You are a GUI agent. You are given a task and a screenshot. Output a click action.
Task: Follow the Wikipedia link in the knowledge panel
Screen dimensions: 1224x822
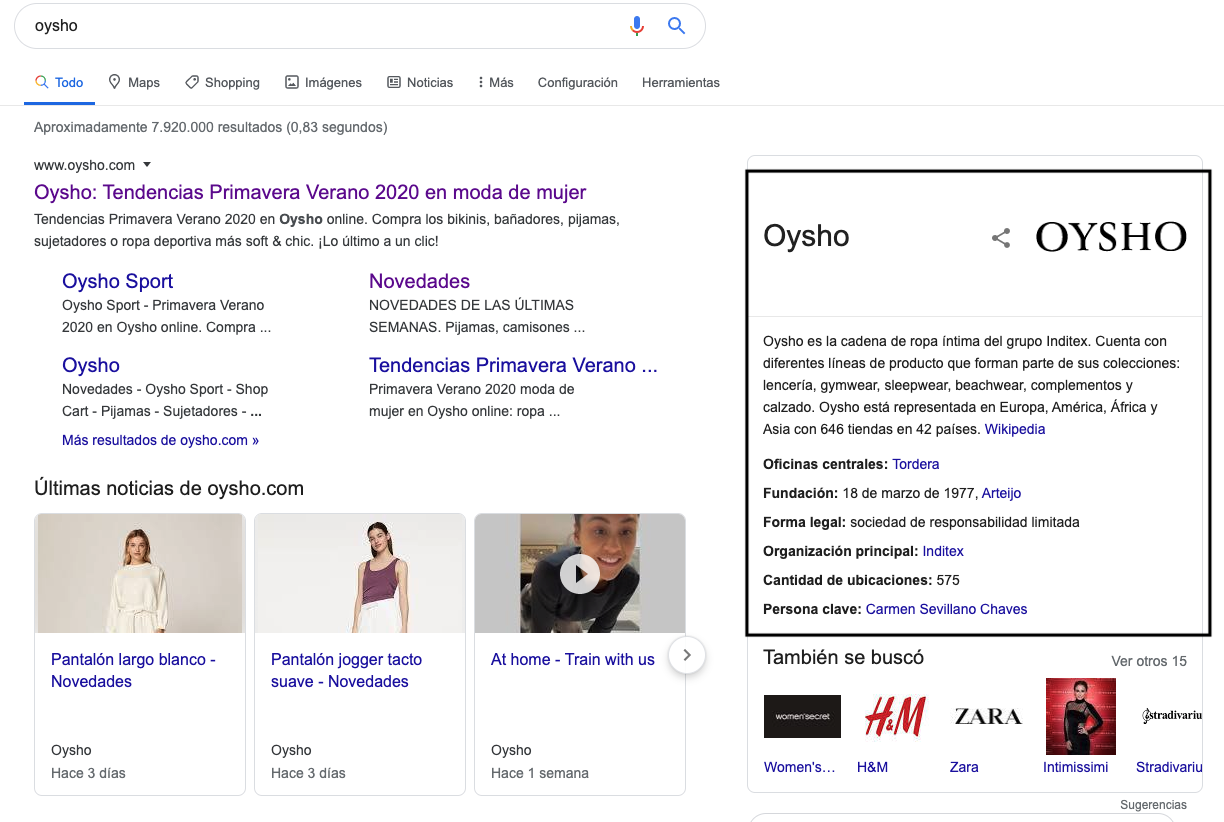[1014, 429]
